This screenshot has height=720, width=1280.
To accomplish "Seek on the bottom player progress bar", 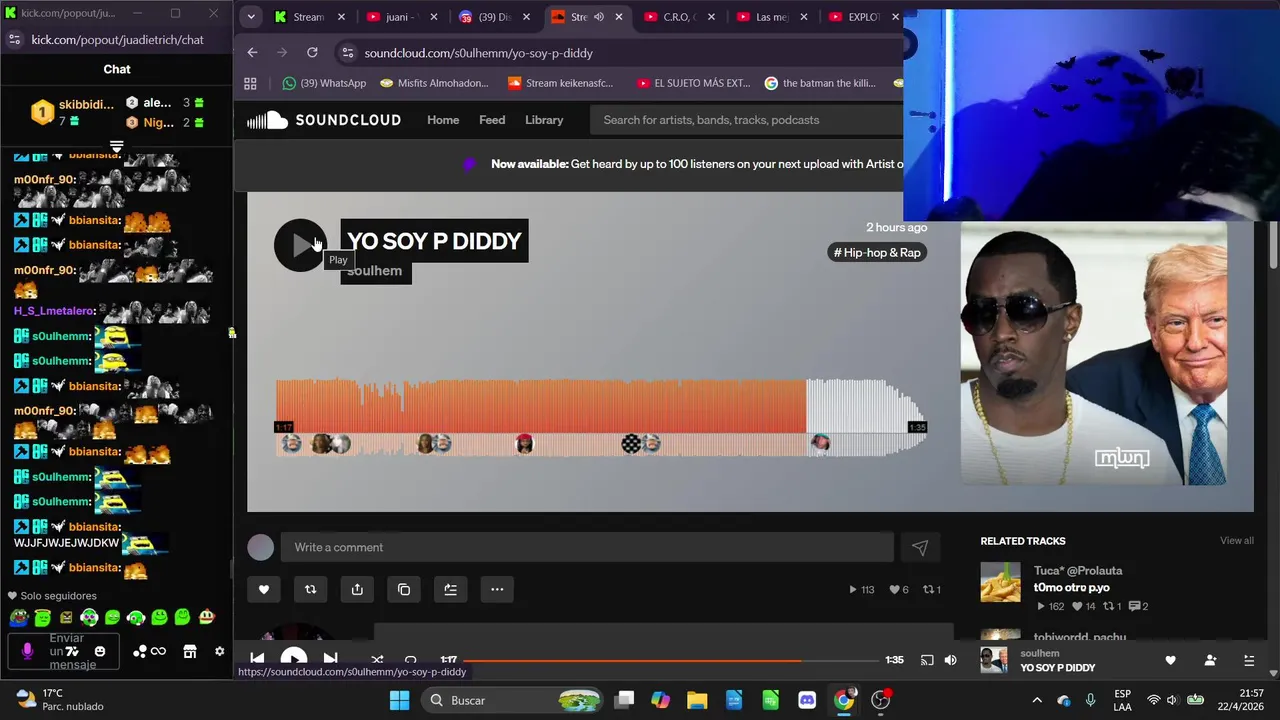I will (x=671, y=660).
